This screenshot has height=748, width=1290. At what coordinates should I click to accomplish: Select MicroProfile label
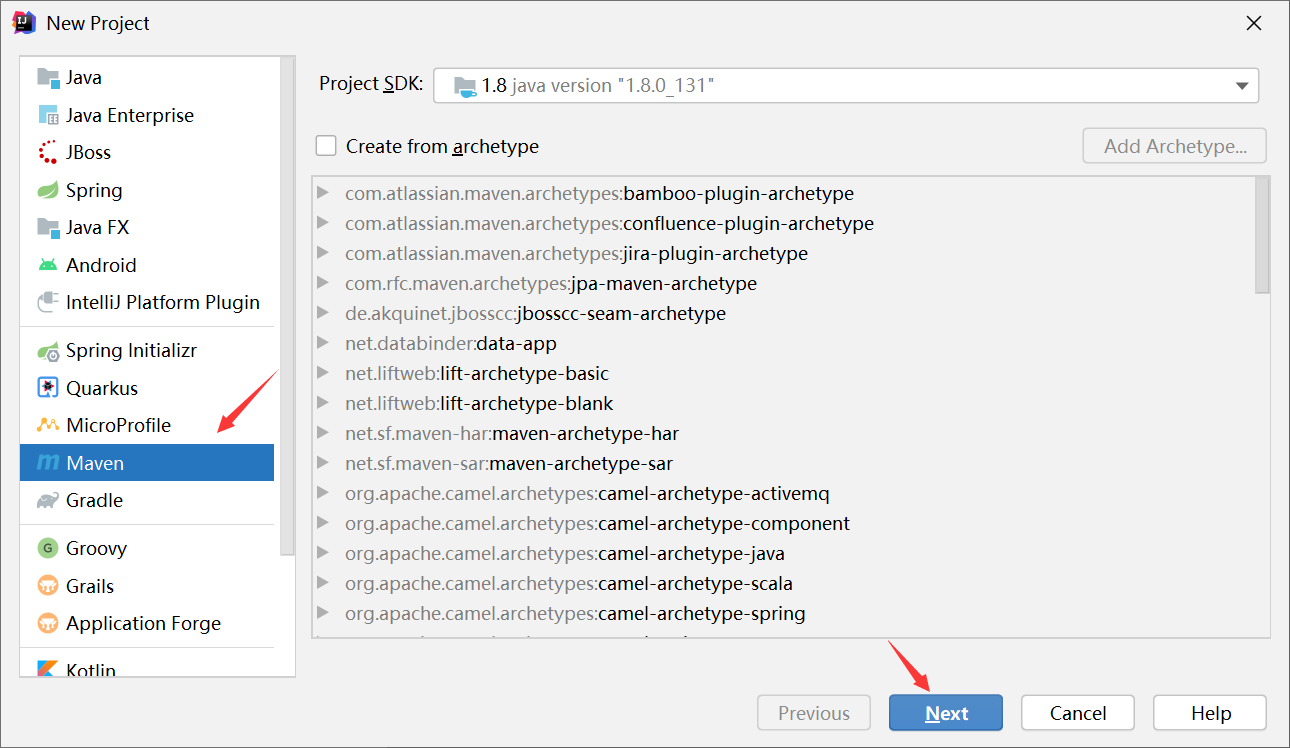(118, 426)
